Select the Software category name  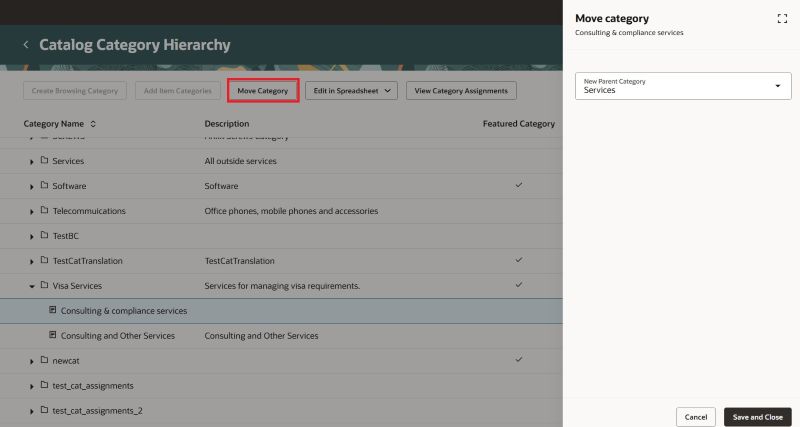tap(69, 186)
